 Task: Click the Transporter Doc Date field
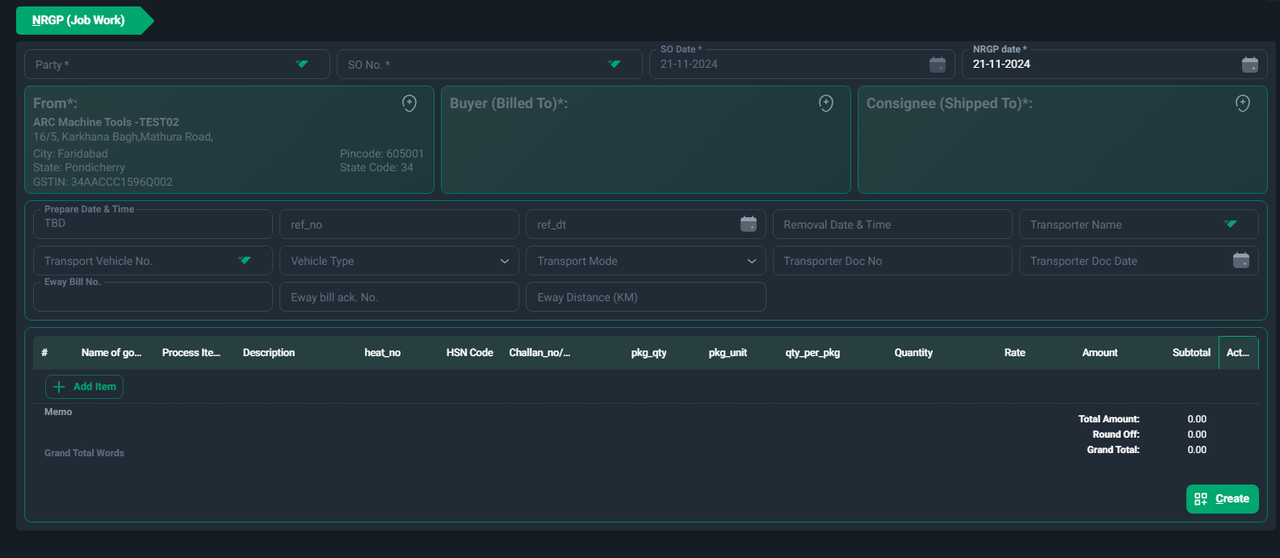point(1139,261)
